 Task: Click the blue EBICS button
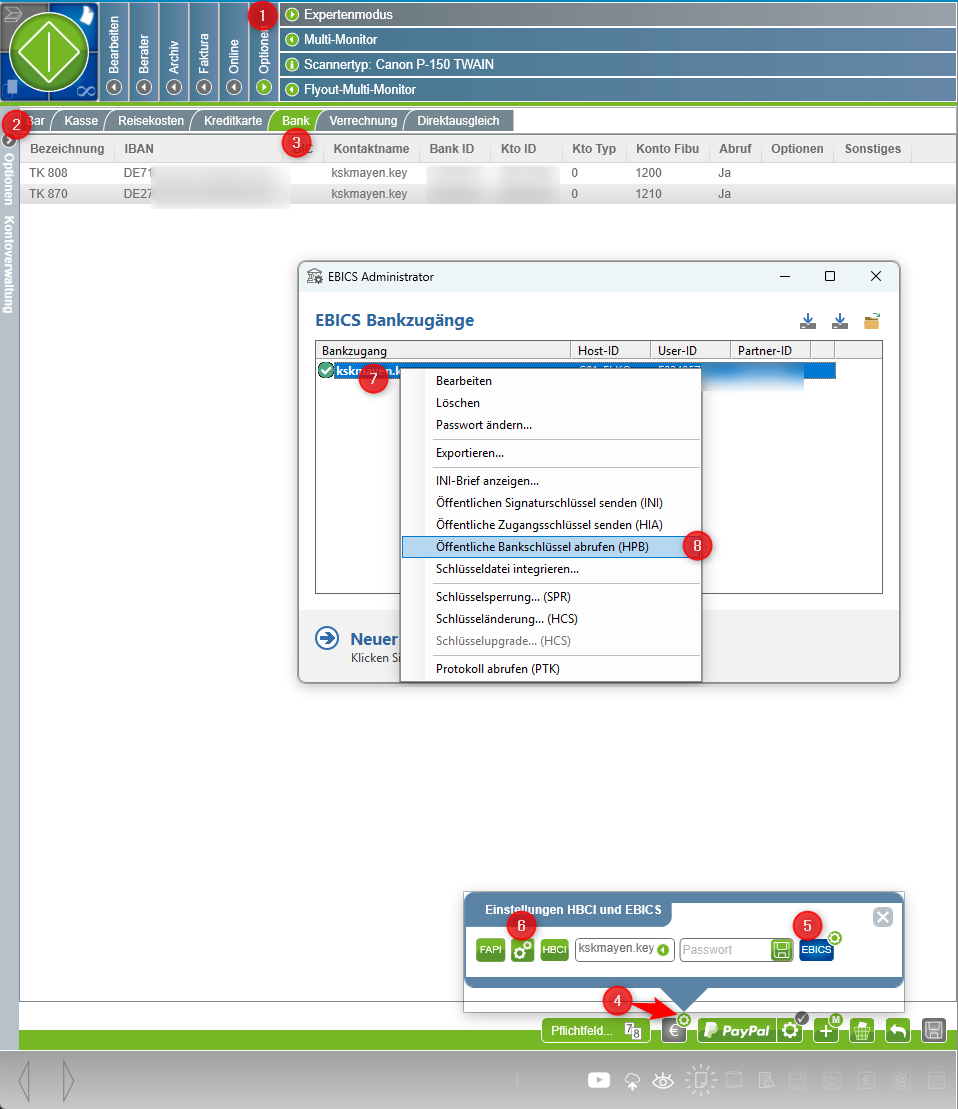point(816,950)
